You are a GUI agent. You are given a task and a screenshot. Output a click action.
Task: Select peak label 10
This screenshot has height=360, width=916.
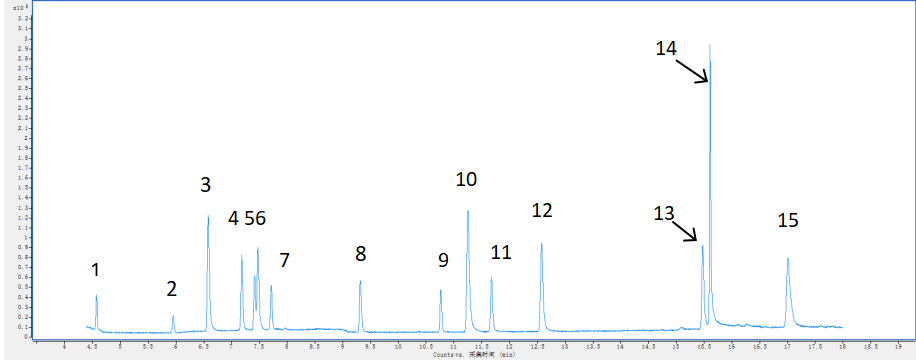466,179
